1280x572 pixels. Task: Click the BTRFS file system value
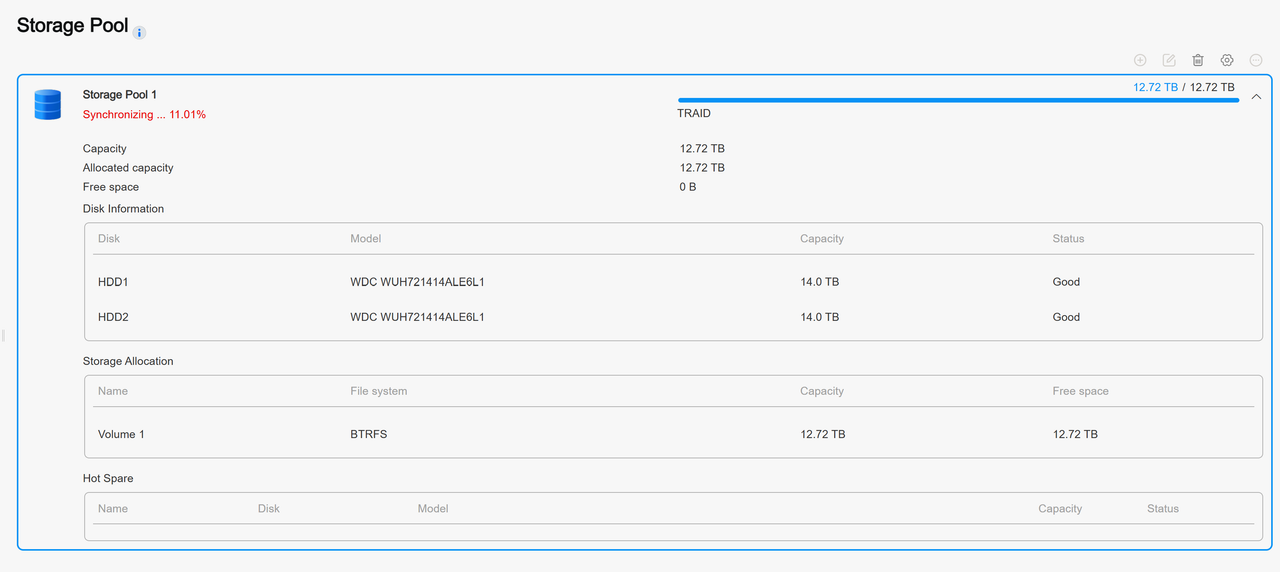point(368,434)
